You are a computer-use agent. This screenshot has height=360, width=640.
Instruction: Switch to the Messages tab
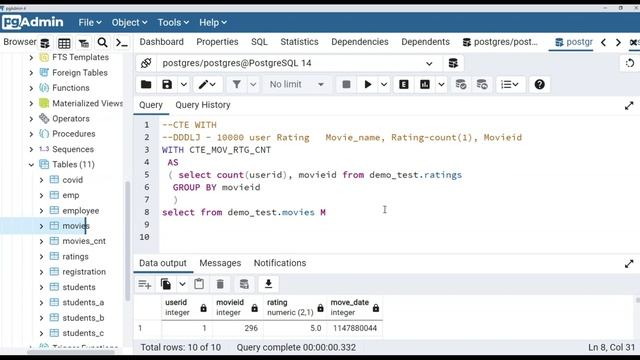tap(220, 263)
